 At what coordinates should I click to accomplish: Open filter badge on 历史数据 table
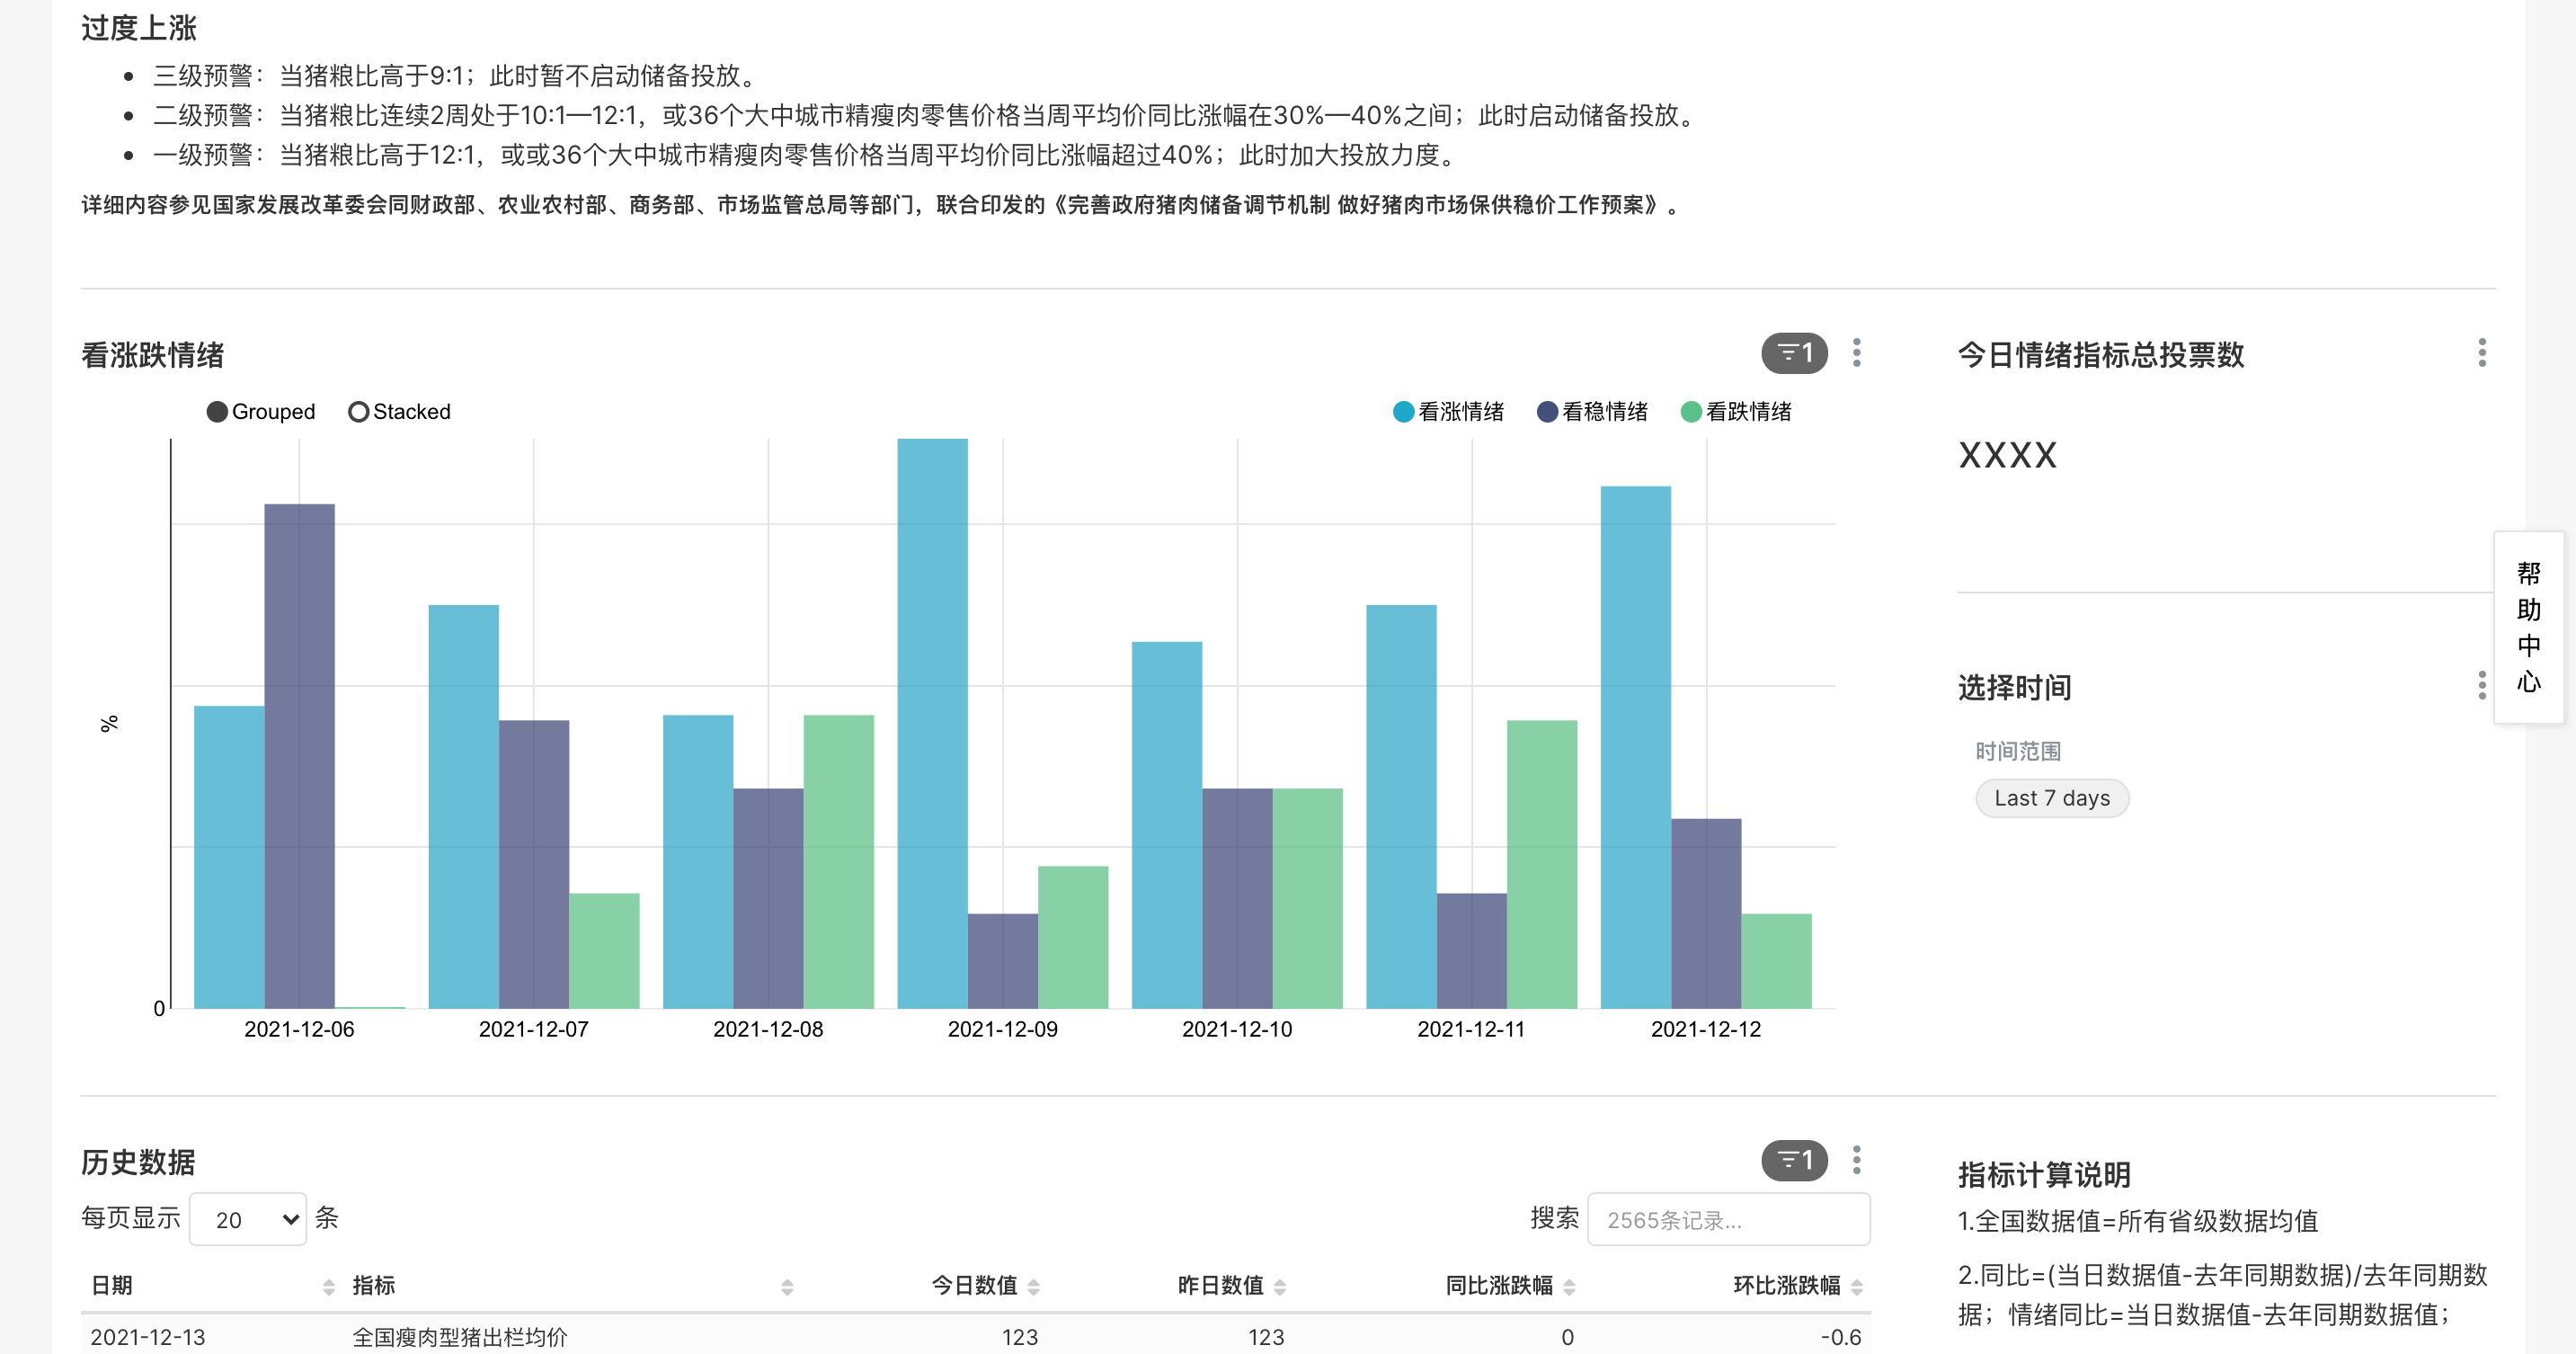[1794, 1160]
